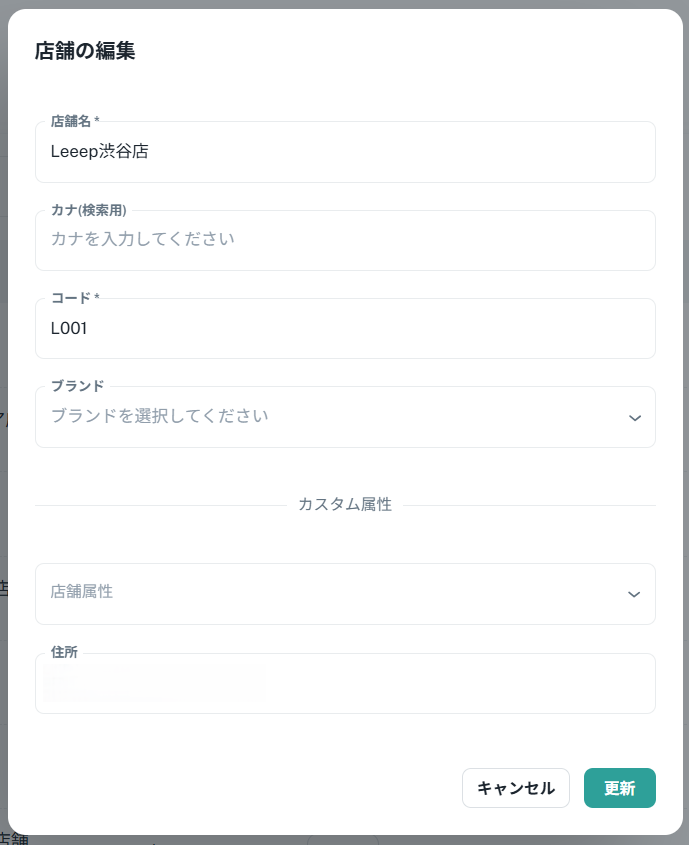Click the 店舗名 field label

click(x=70, y=121)
